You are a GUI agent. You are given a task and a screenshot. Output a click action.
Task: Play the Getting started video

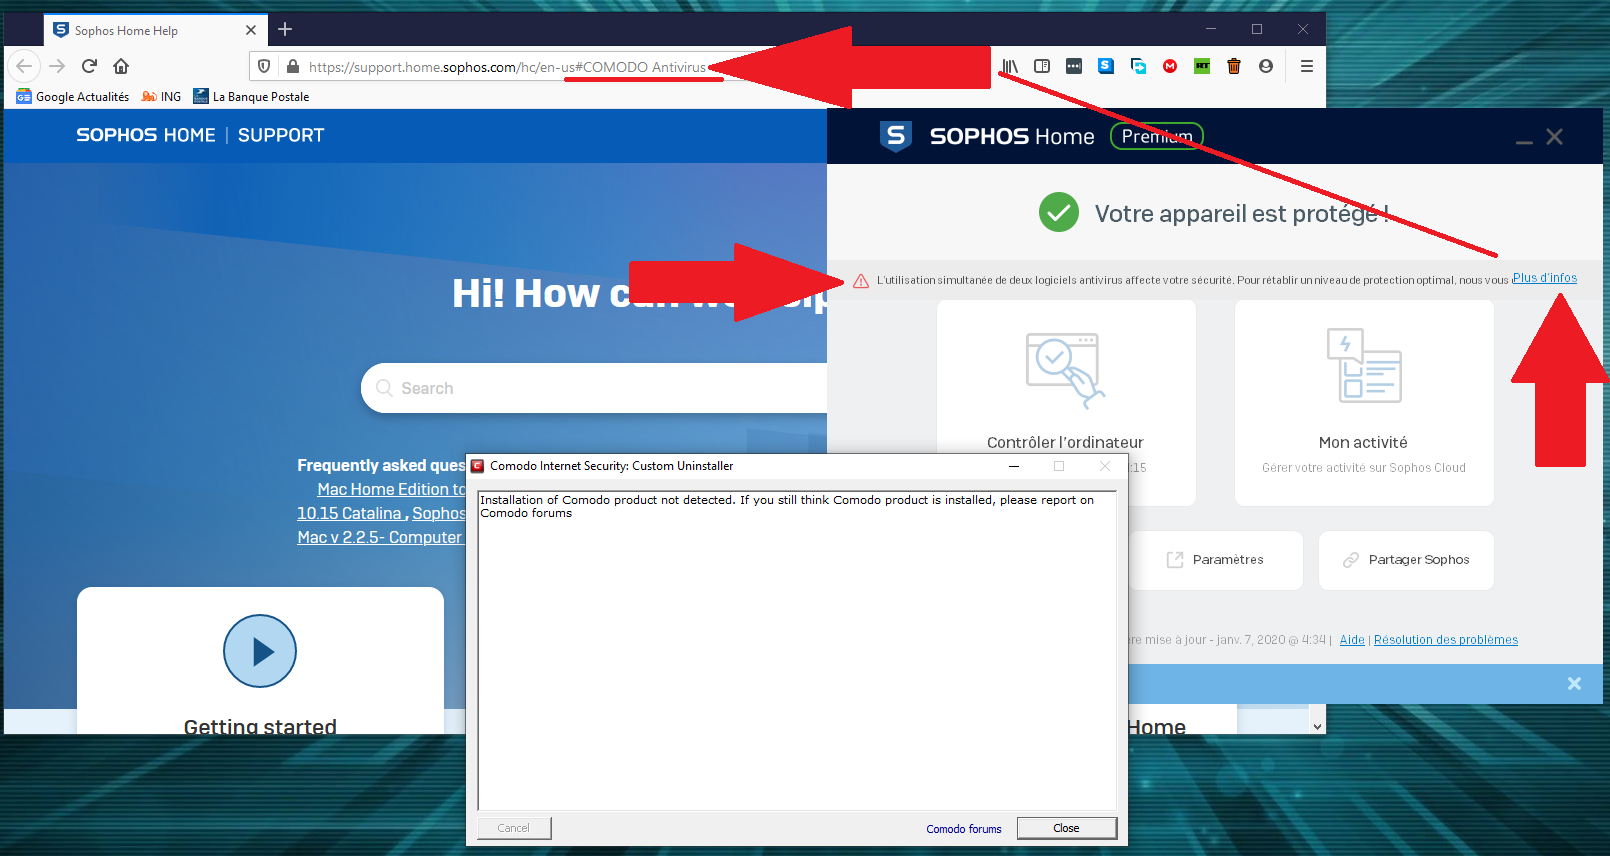[260, 651]
